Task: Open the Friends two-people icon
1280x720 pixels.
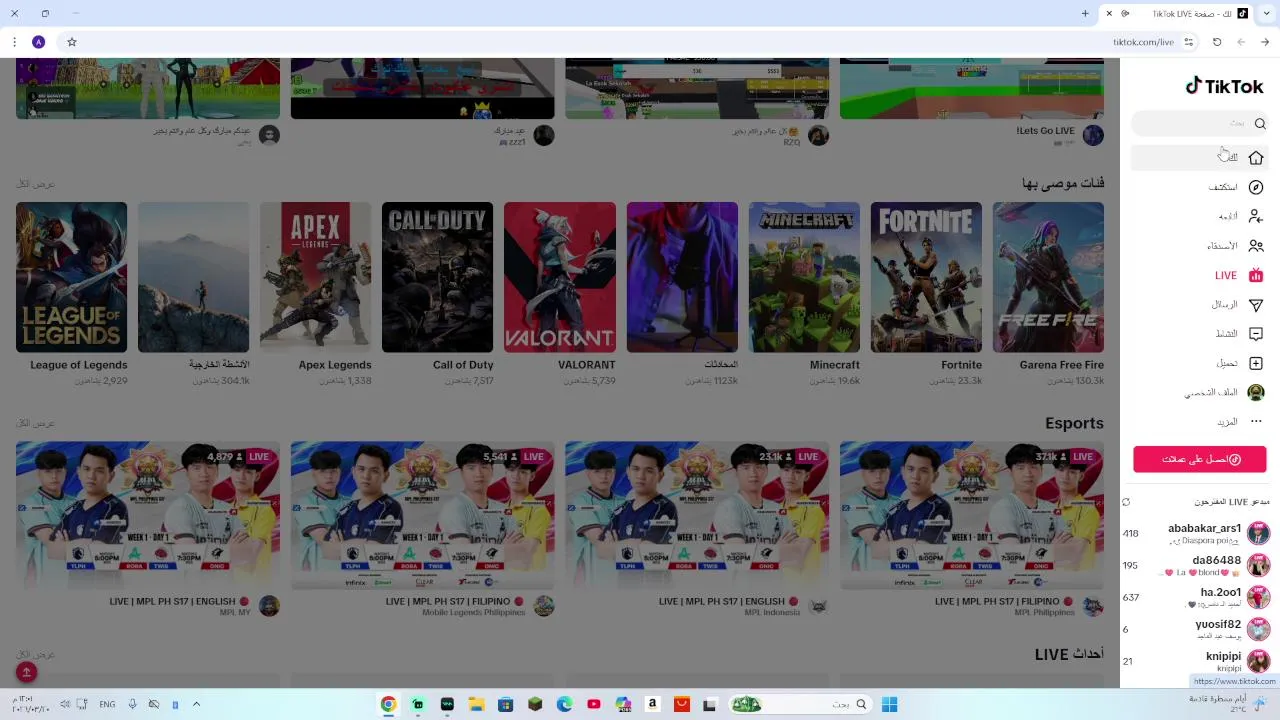Action: 1256,246
